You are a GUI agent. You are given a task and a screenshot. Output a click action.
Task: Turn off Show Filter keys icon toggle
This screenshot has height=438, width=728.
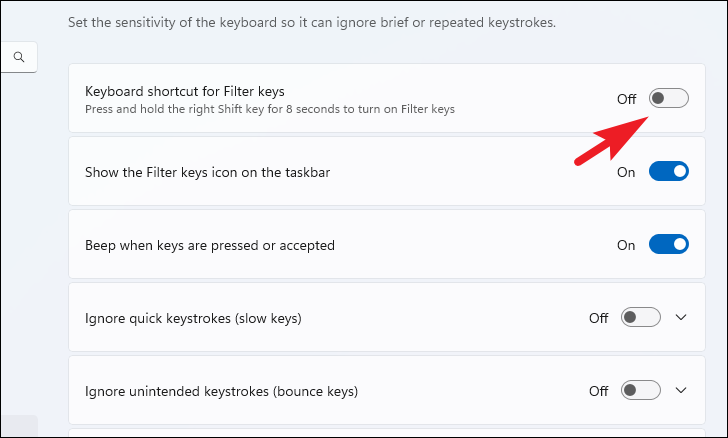(x=668, y=172)
